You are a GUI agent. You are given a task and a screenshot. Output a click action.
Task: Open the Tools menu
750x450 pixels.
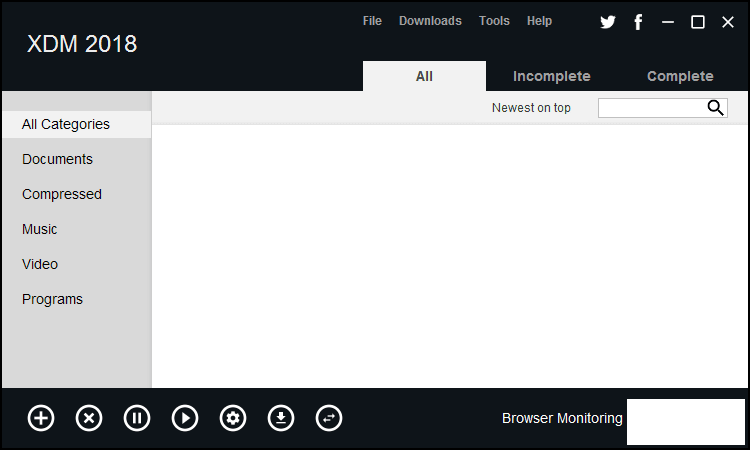click(x=495, y=21)
